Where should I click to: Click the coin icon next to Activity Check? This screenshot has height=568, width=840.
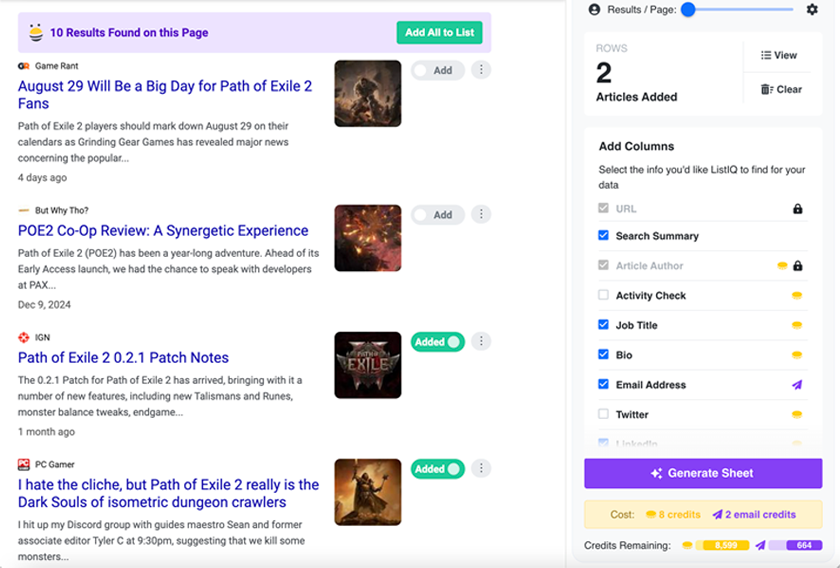[797, 296]
